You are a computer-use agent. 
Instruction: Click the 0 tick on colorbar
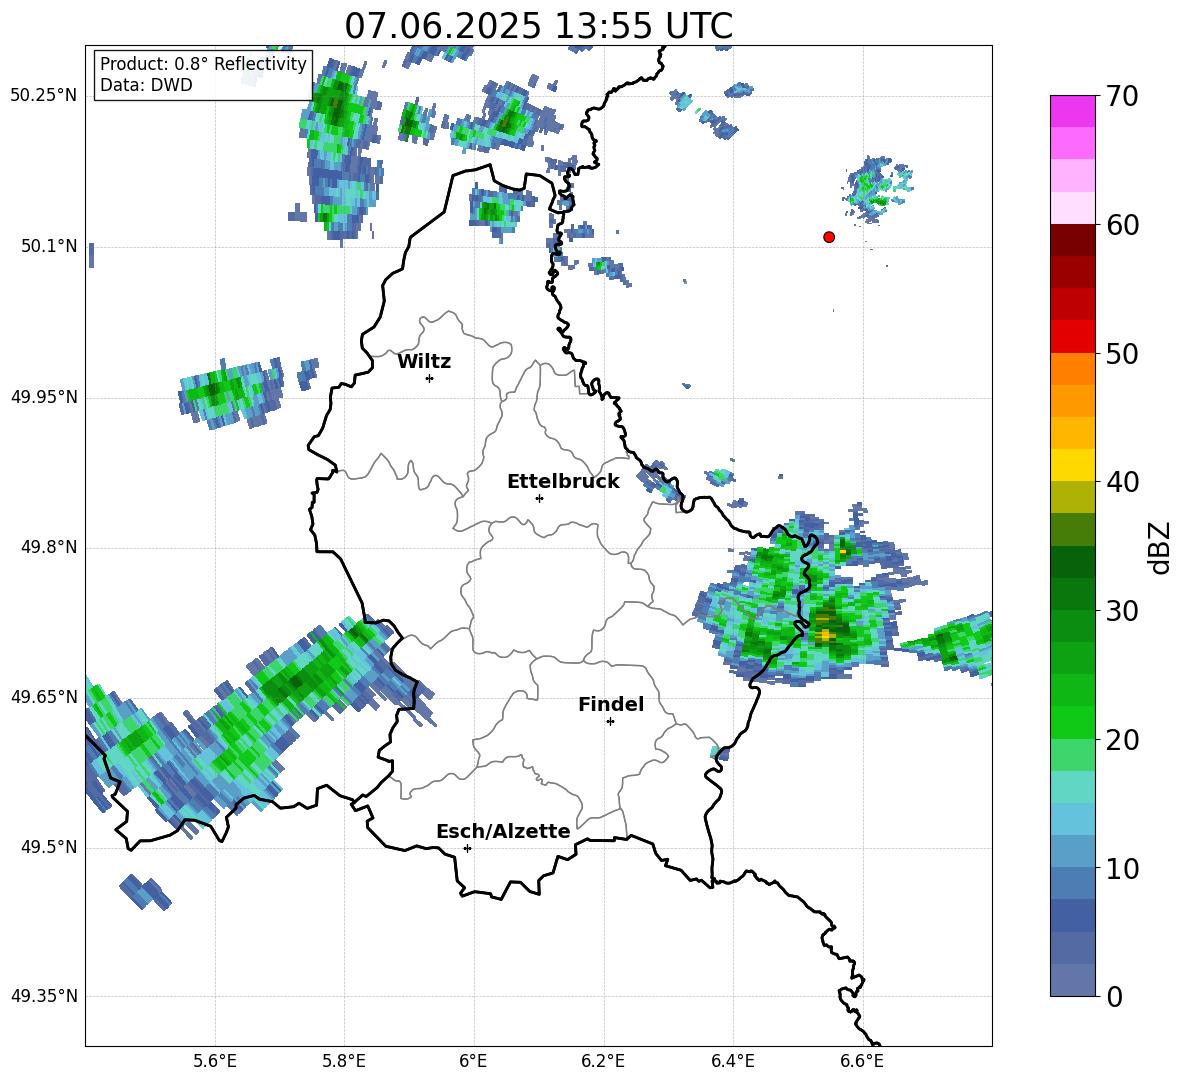point(1115,996)
